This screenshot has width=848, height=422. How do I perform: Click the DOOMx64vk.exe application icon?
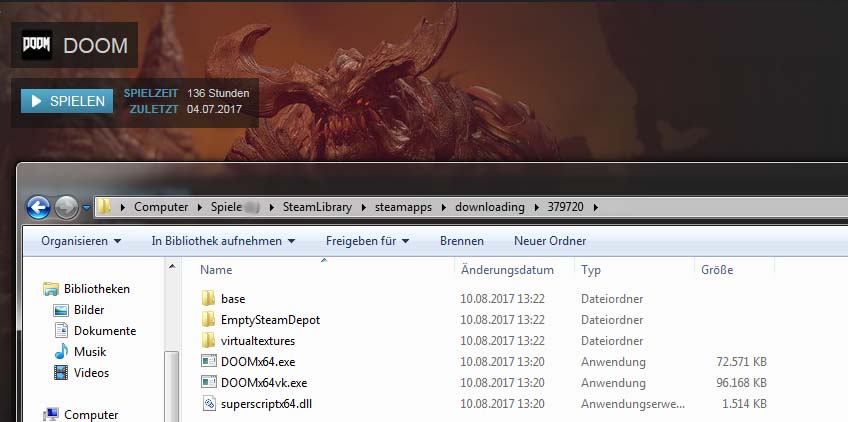(x=209, y=383)
